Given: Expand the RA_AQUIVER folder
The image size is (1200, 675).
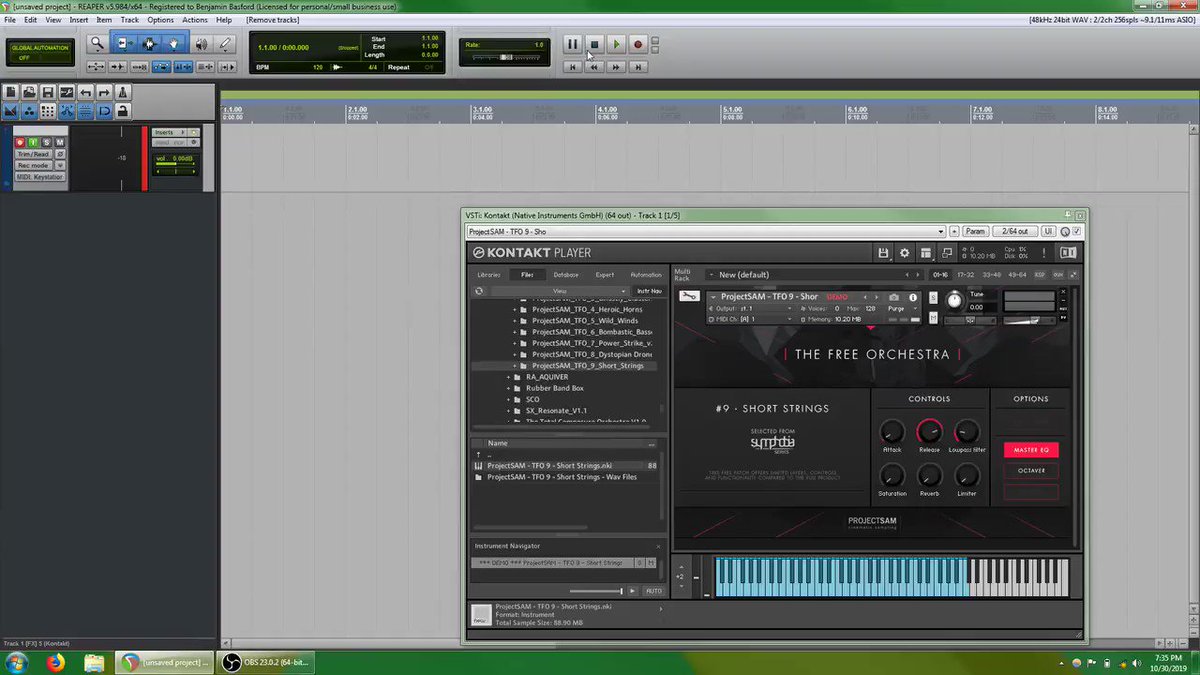Looking at the screenshot, I should click(x=508, y=377).
